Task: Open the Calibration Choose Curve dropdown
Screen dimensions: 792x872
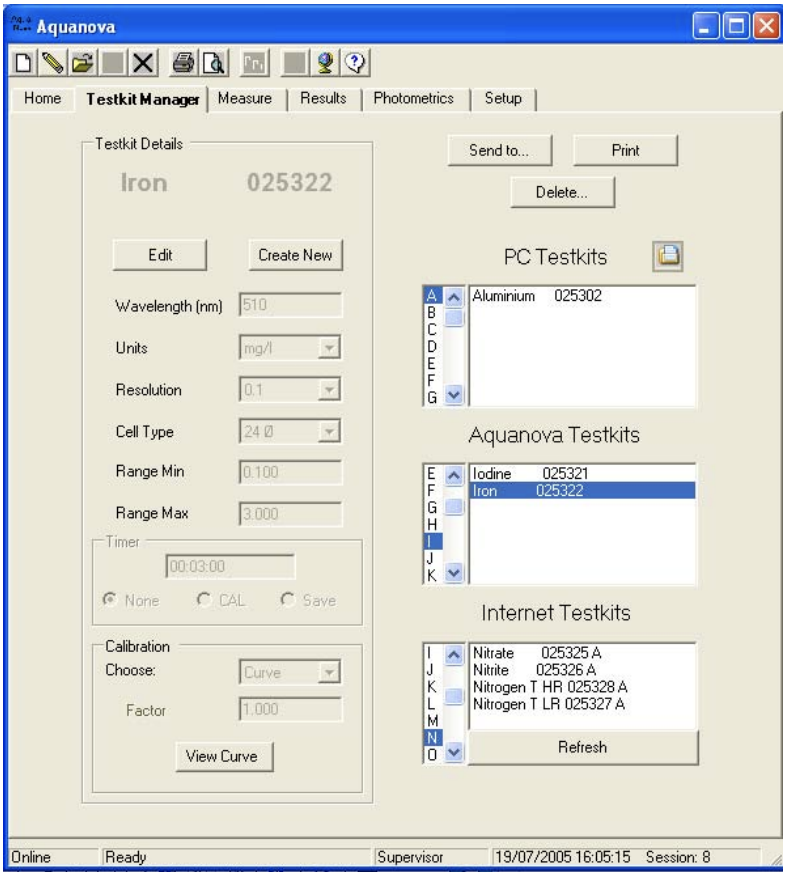Action: tap(329, 672)
